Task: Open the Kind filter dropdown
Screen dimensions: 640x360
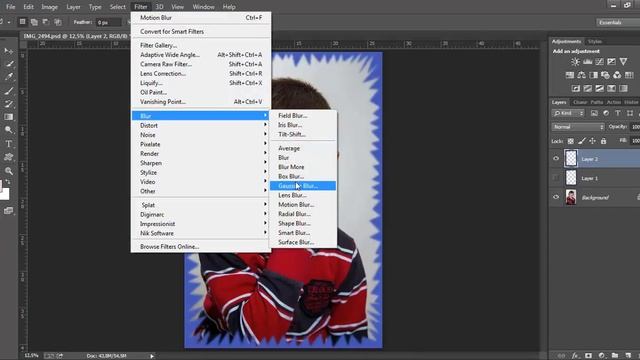Action: point(568,113)
